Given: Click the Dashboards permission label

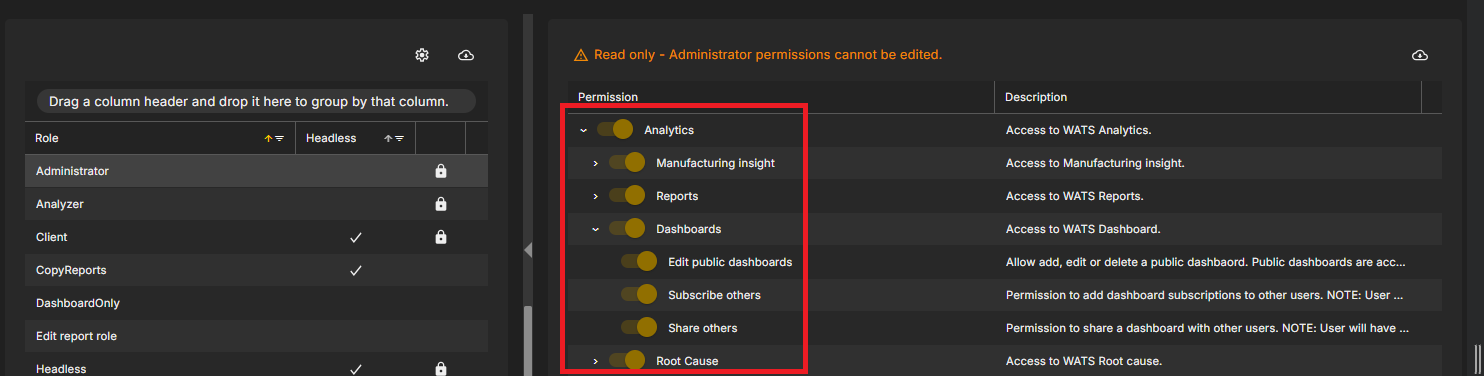Looking at the screenshot, I should click(688, 229).
